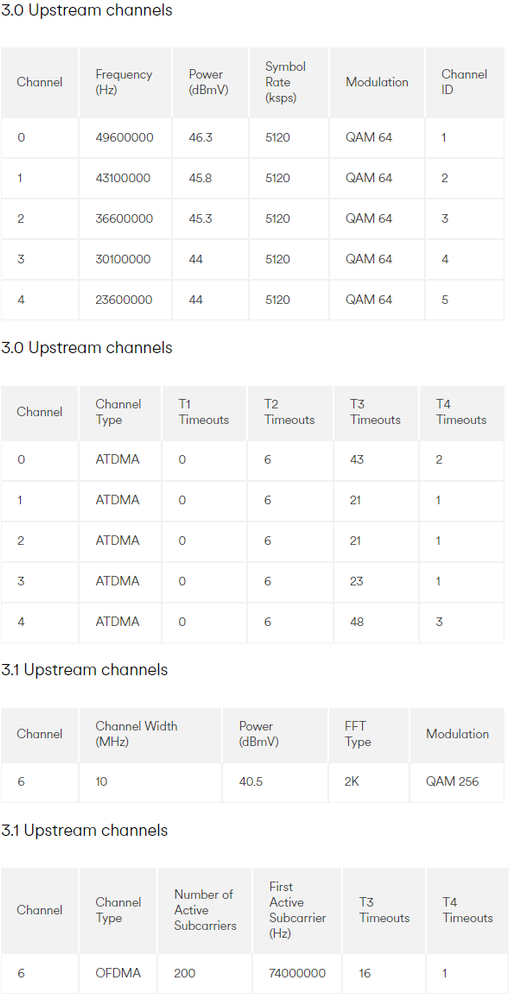Click the 23600000 frequency value
This screenshot has width=515, height=999.
[x=125, y=299]
